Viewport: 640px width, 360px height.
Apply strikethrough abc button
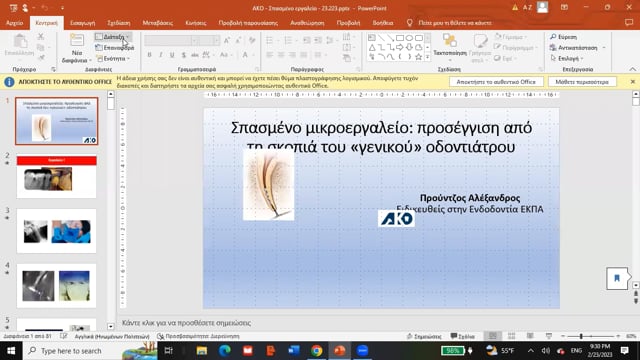(195, 55)
